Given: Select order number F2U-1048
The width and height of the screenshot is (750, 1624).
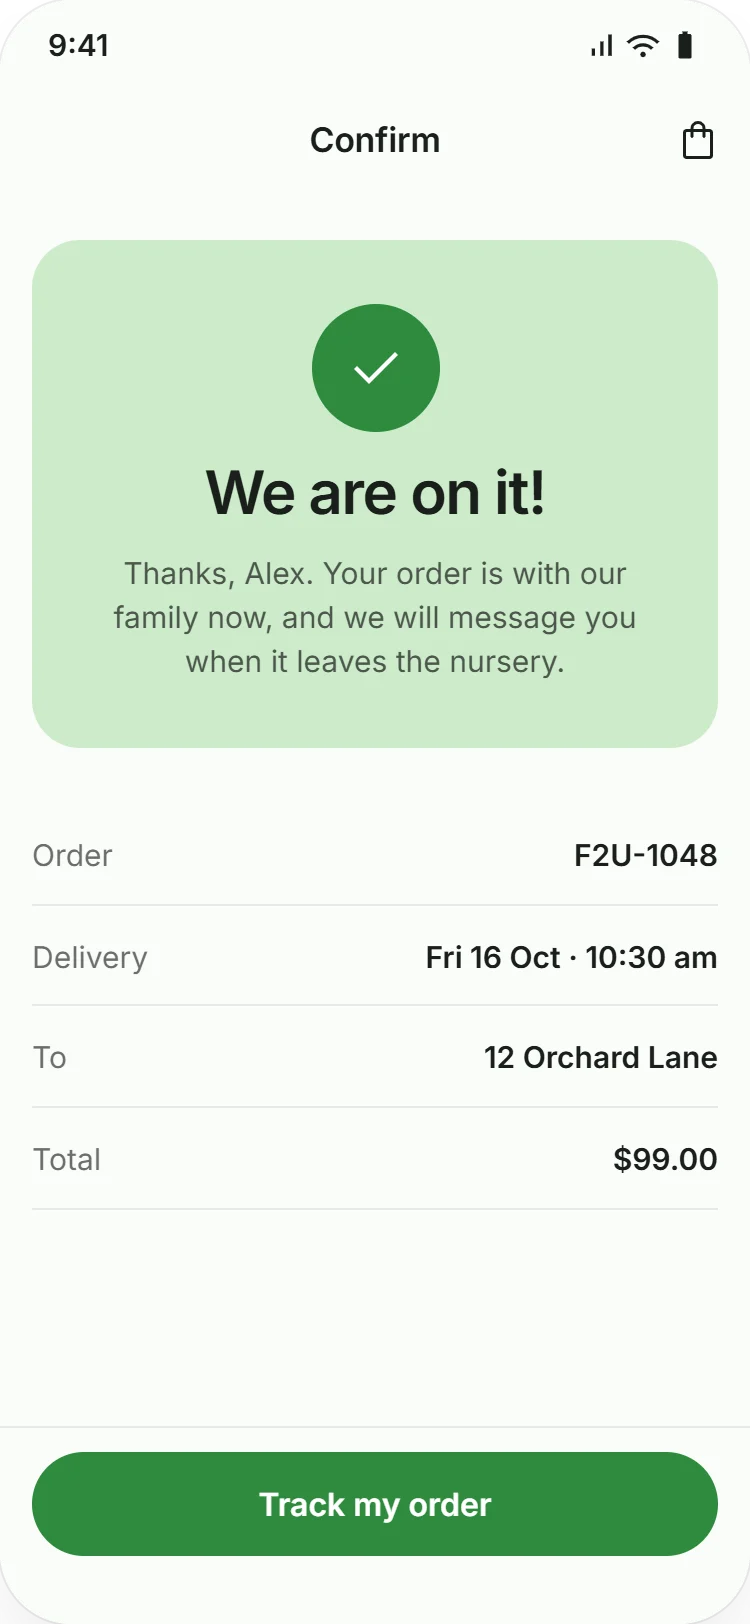Looking at the screenshot, I should (x=645, y=855).
